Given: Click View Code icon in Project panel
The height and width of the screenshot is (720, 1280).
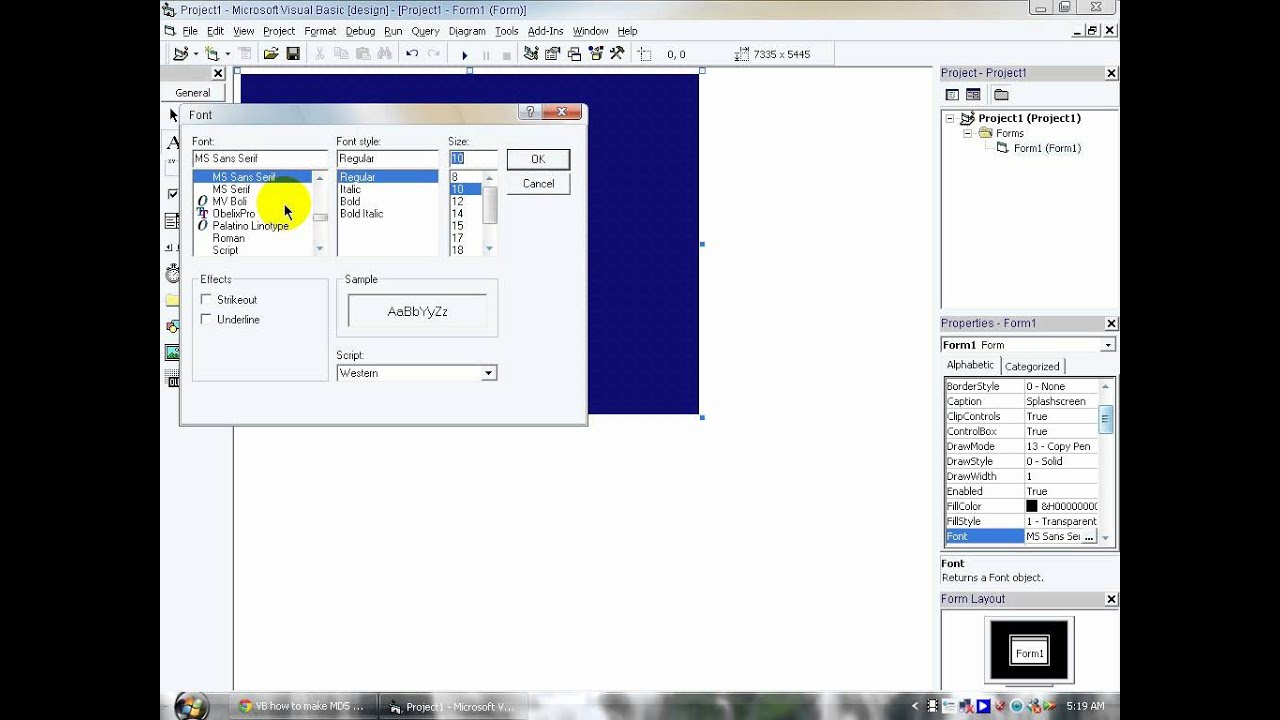Looking at the screenshot, I should tap(952, 95).
